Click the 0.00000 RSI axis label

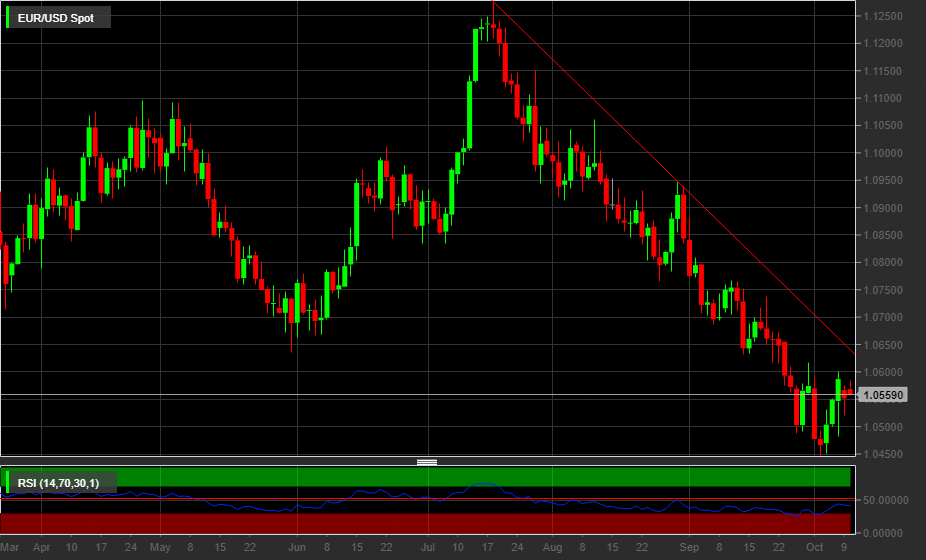coord(883,533)
